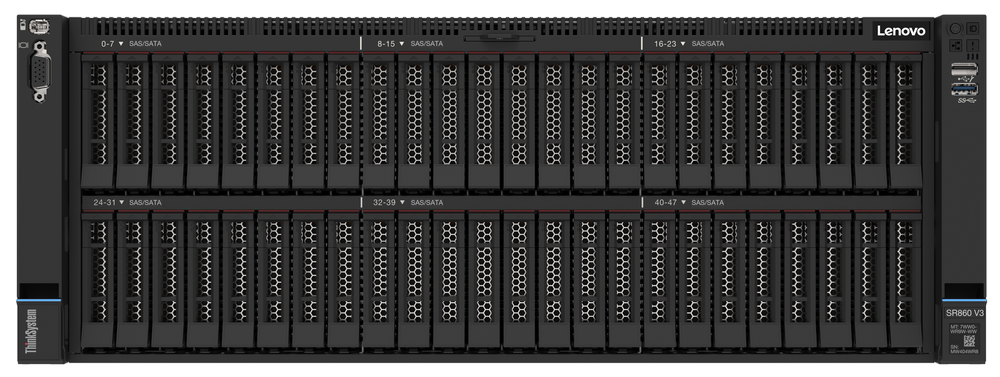The height and width of the screenshot is (377, 1000).
Task: Click the external diagnostics handset connector
Action: tap(39, 26)
